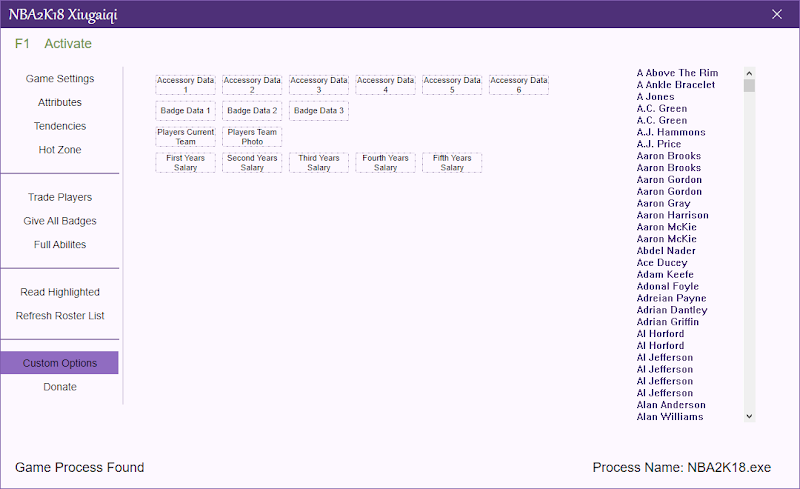Select 'Aaron Harrison' in roster list
The width and height of the screenshot is (800, 489).
pos(672,215)
